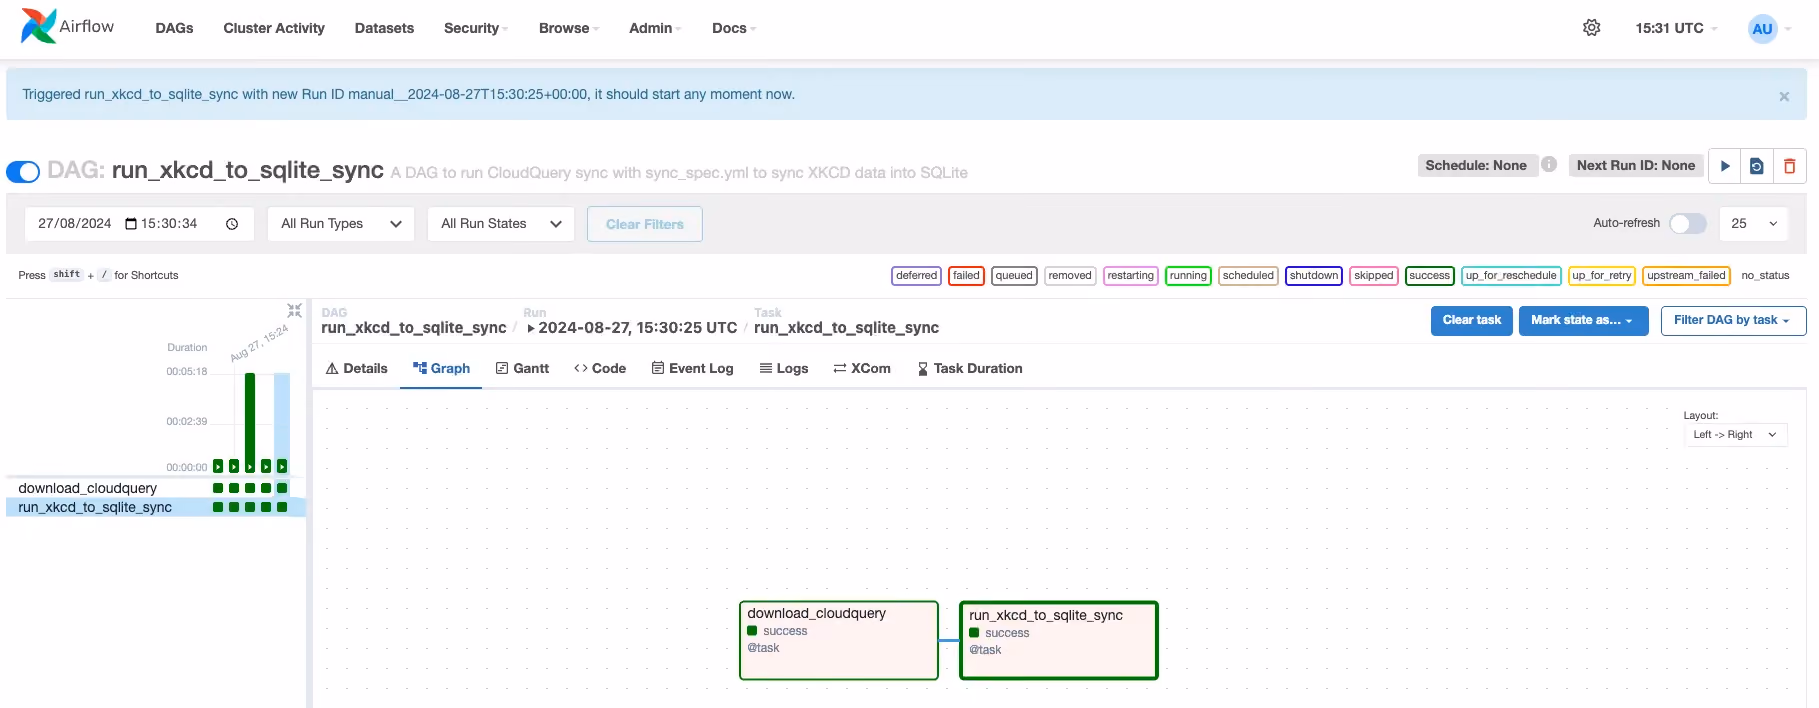Open the Datasets page
The width and height of the screenshot is (1819, 708).
tap(384, 28)
